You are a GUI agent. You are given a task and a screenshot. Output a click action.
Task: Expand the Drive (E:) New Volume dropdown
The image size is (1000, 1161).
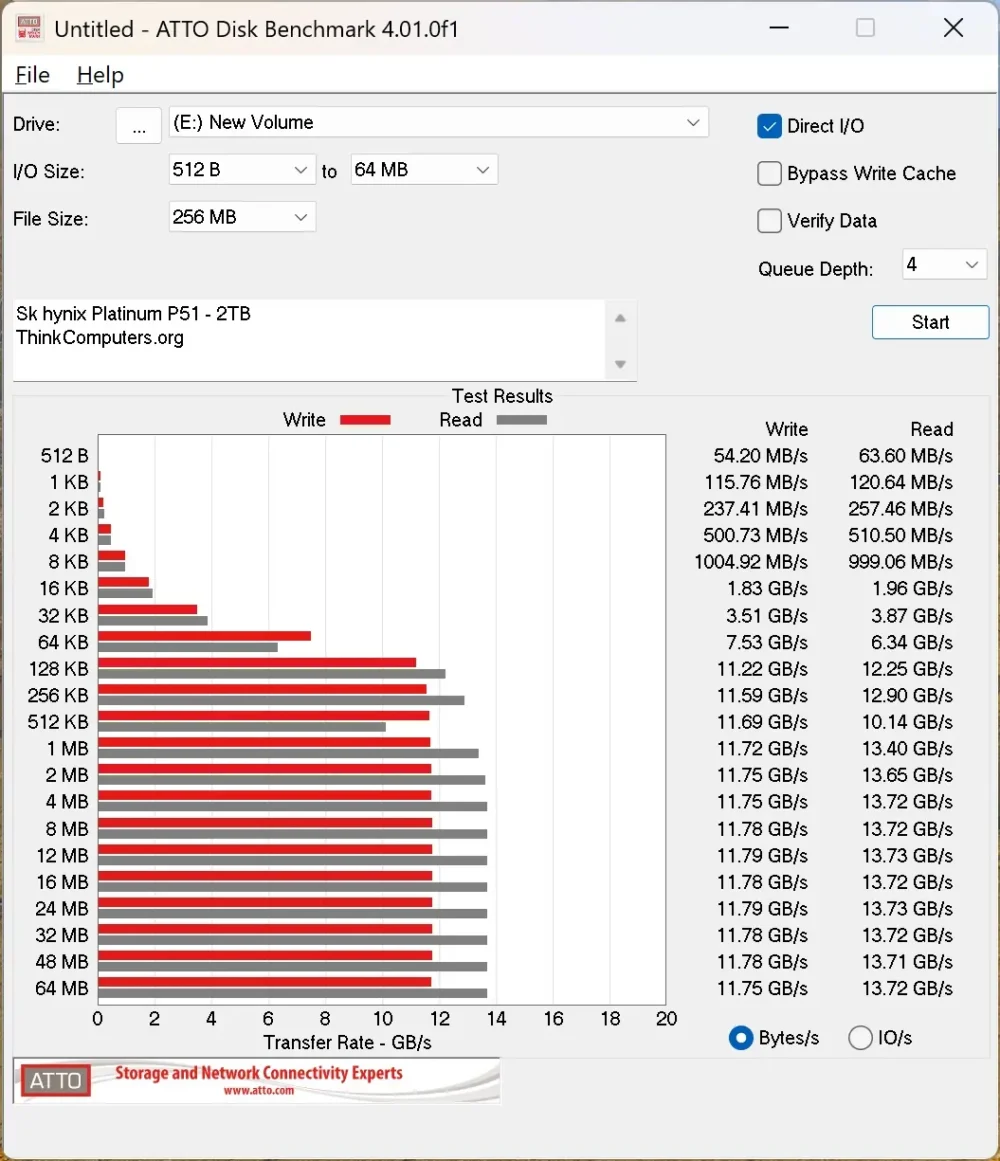(438, 122)
